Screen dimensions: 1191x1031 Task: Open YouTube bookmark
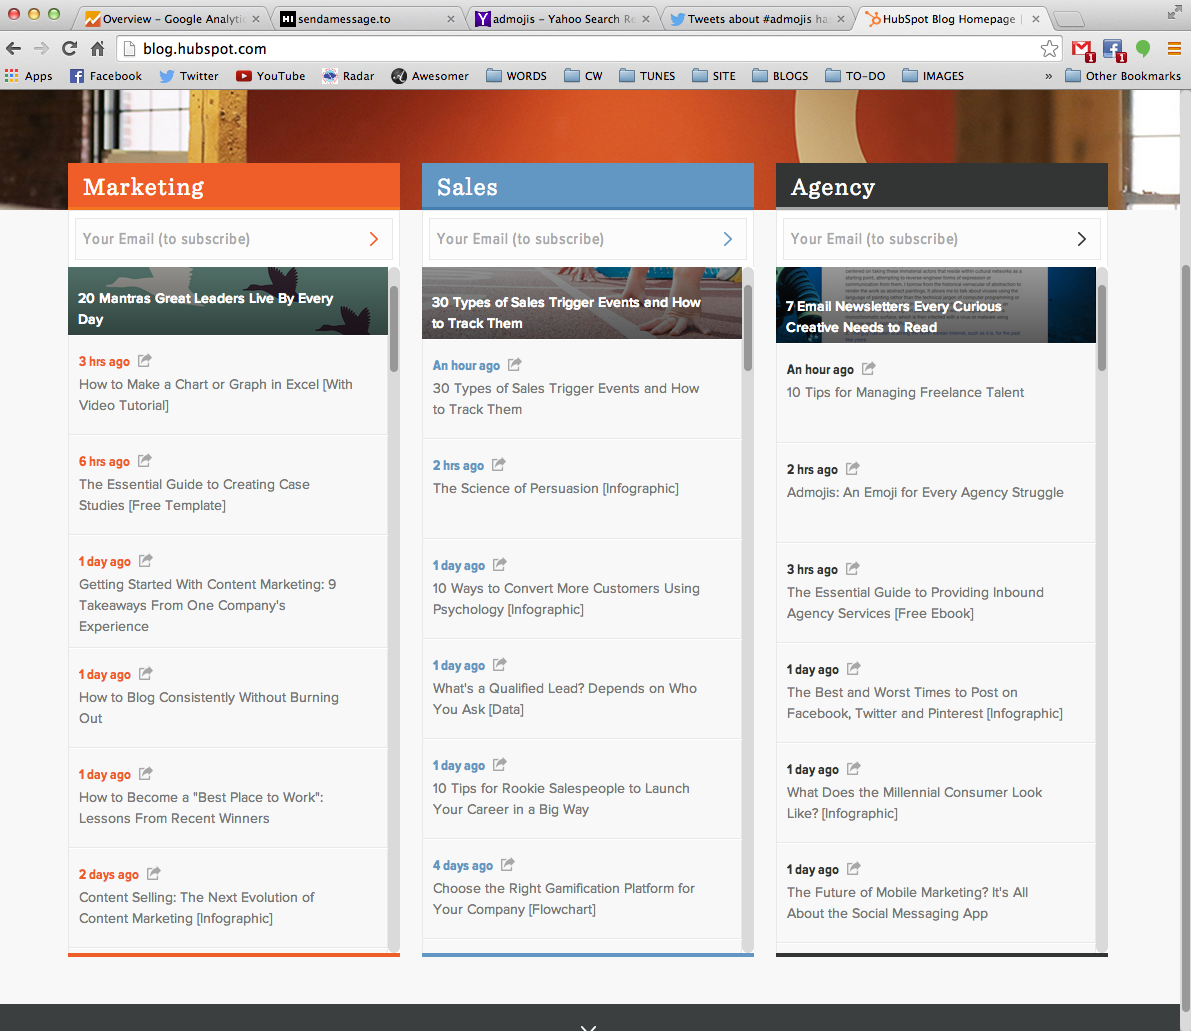click(270, 76)
